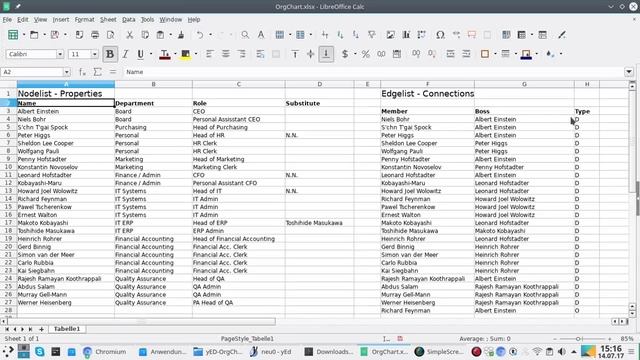Toggle Align Left

point(210,54)
